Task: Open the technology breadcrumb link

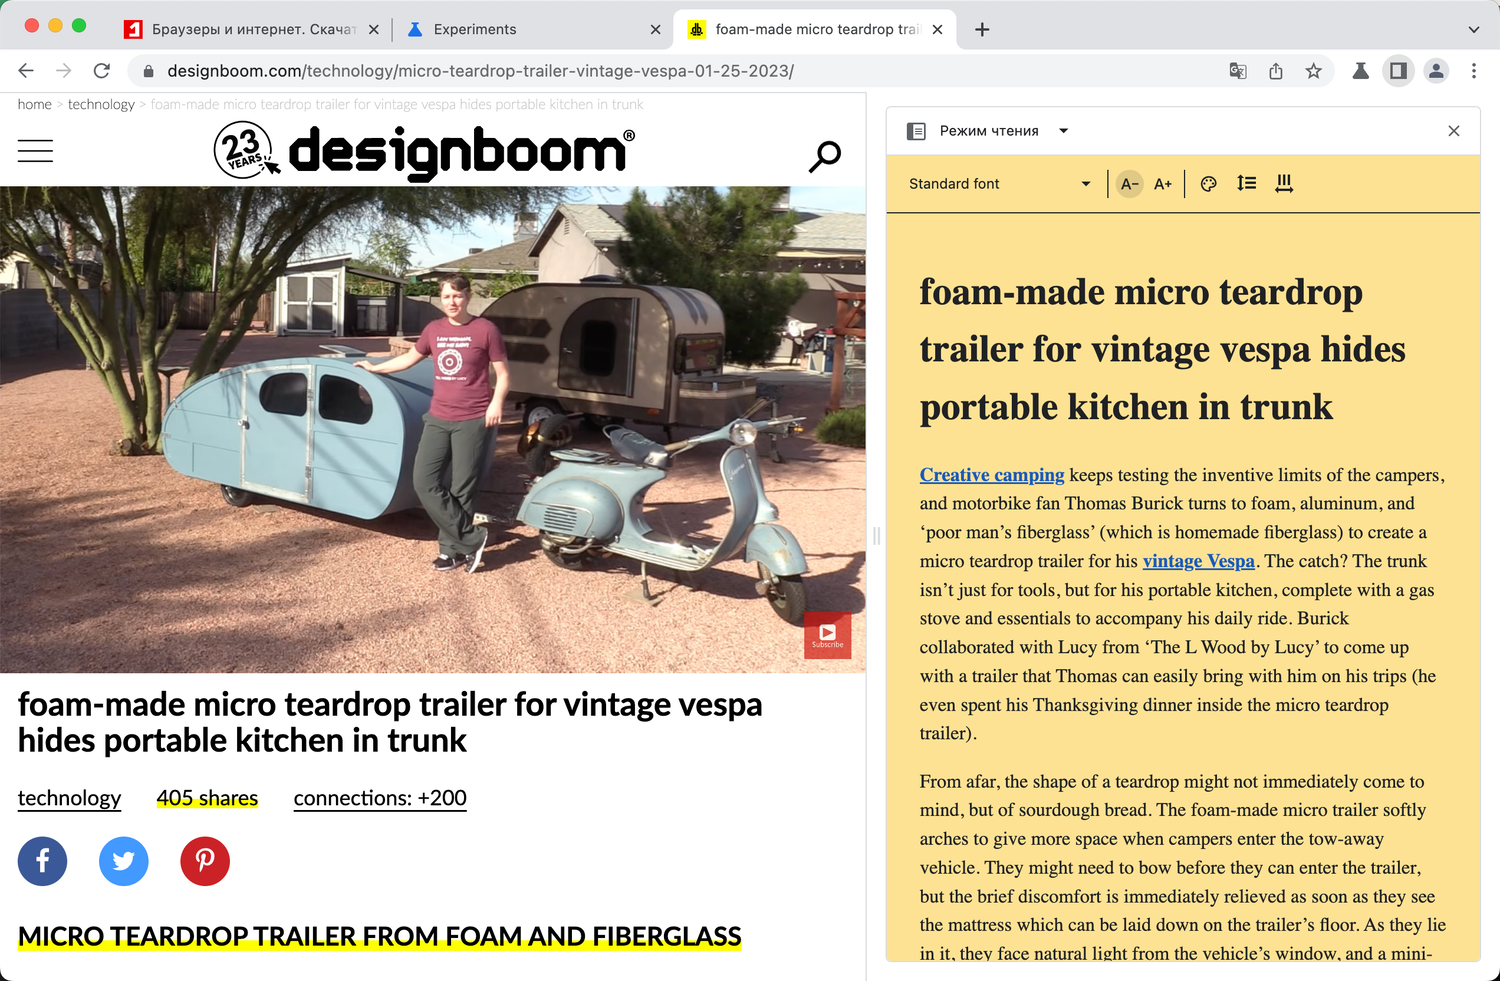Action: [x=101, y=104]
